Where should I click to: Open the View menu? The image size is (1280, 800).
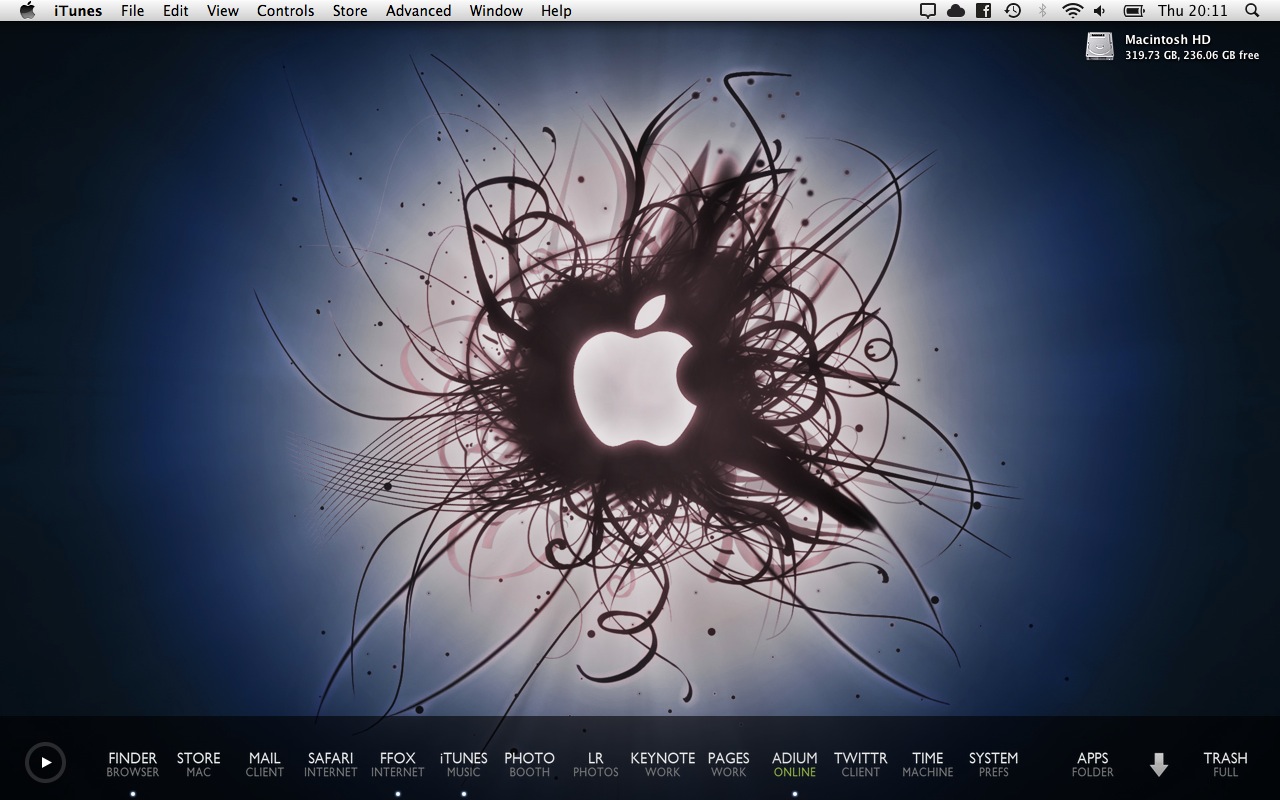tap(223, 10)
